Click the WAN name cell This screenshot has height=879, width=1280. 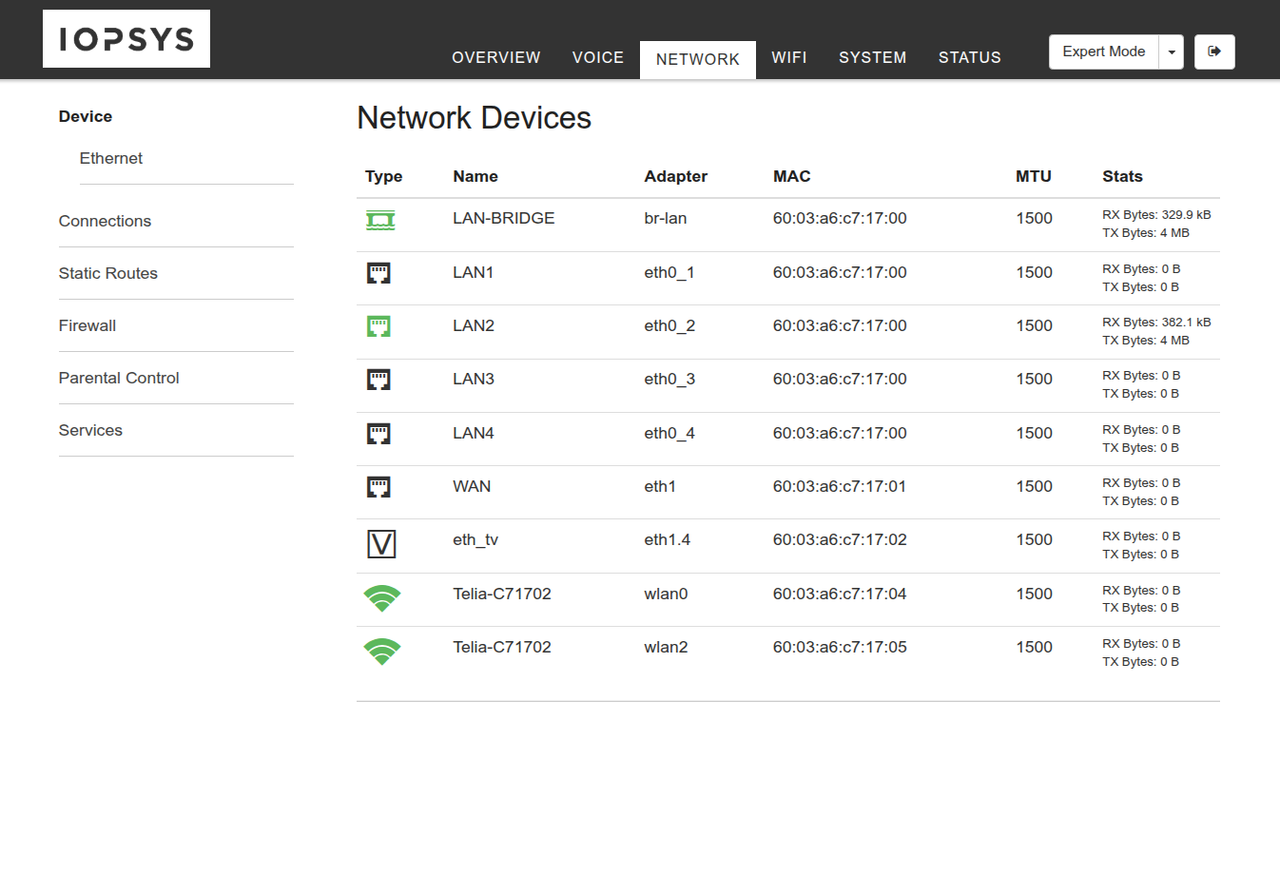coord(472,486)
